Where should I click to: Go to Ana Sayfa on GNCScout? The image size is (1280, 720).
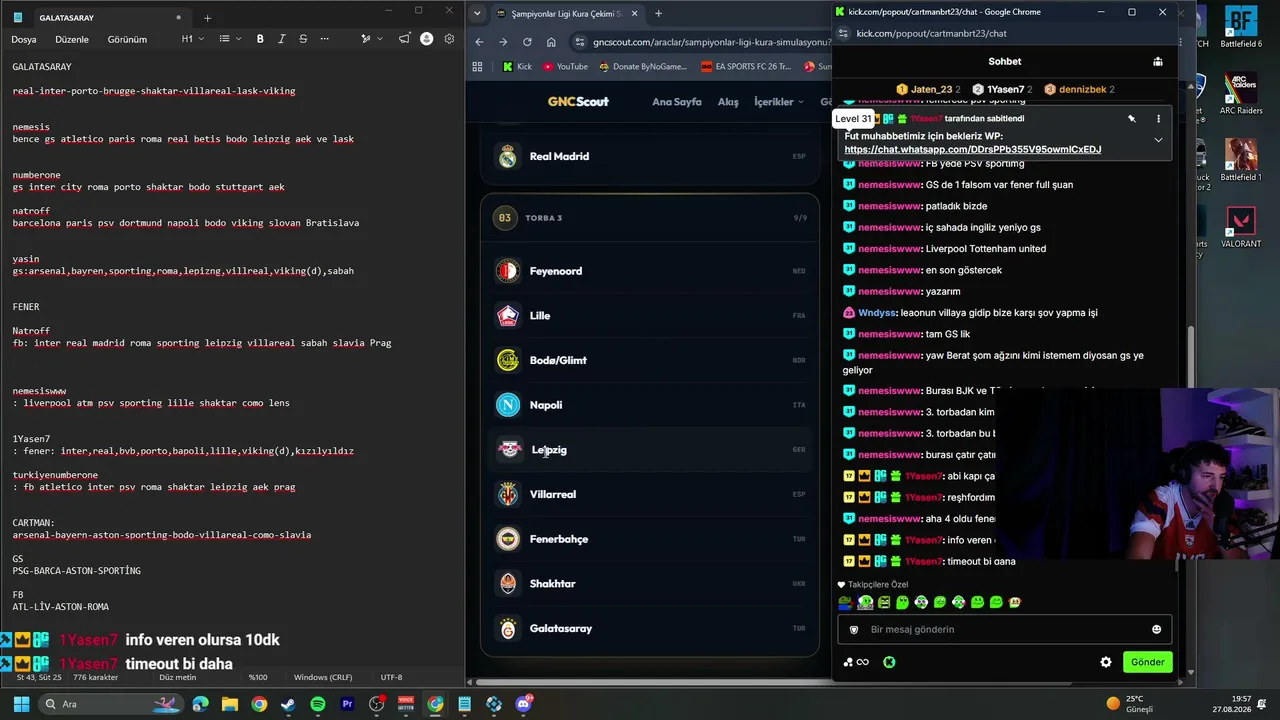tap(677, 102)
